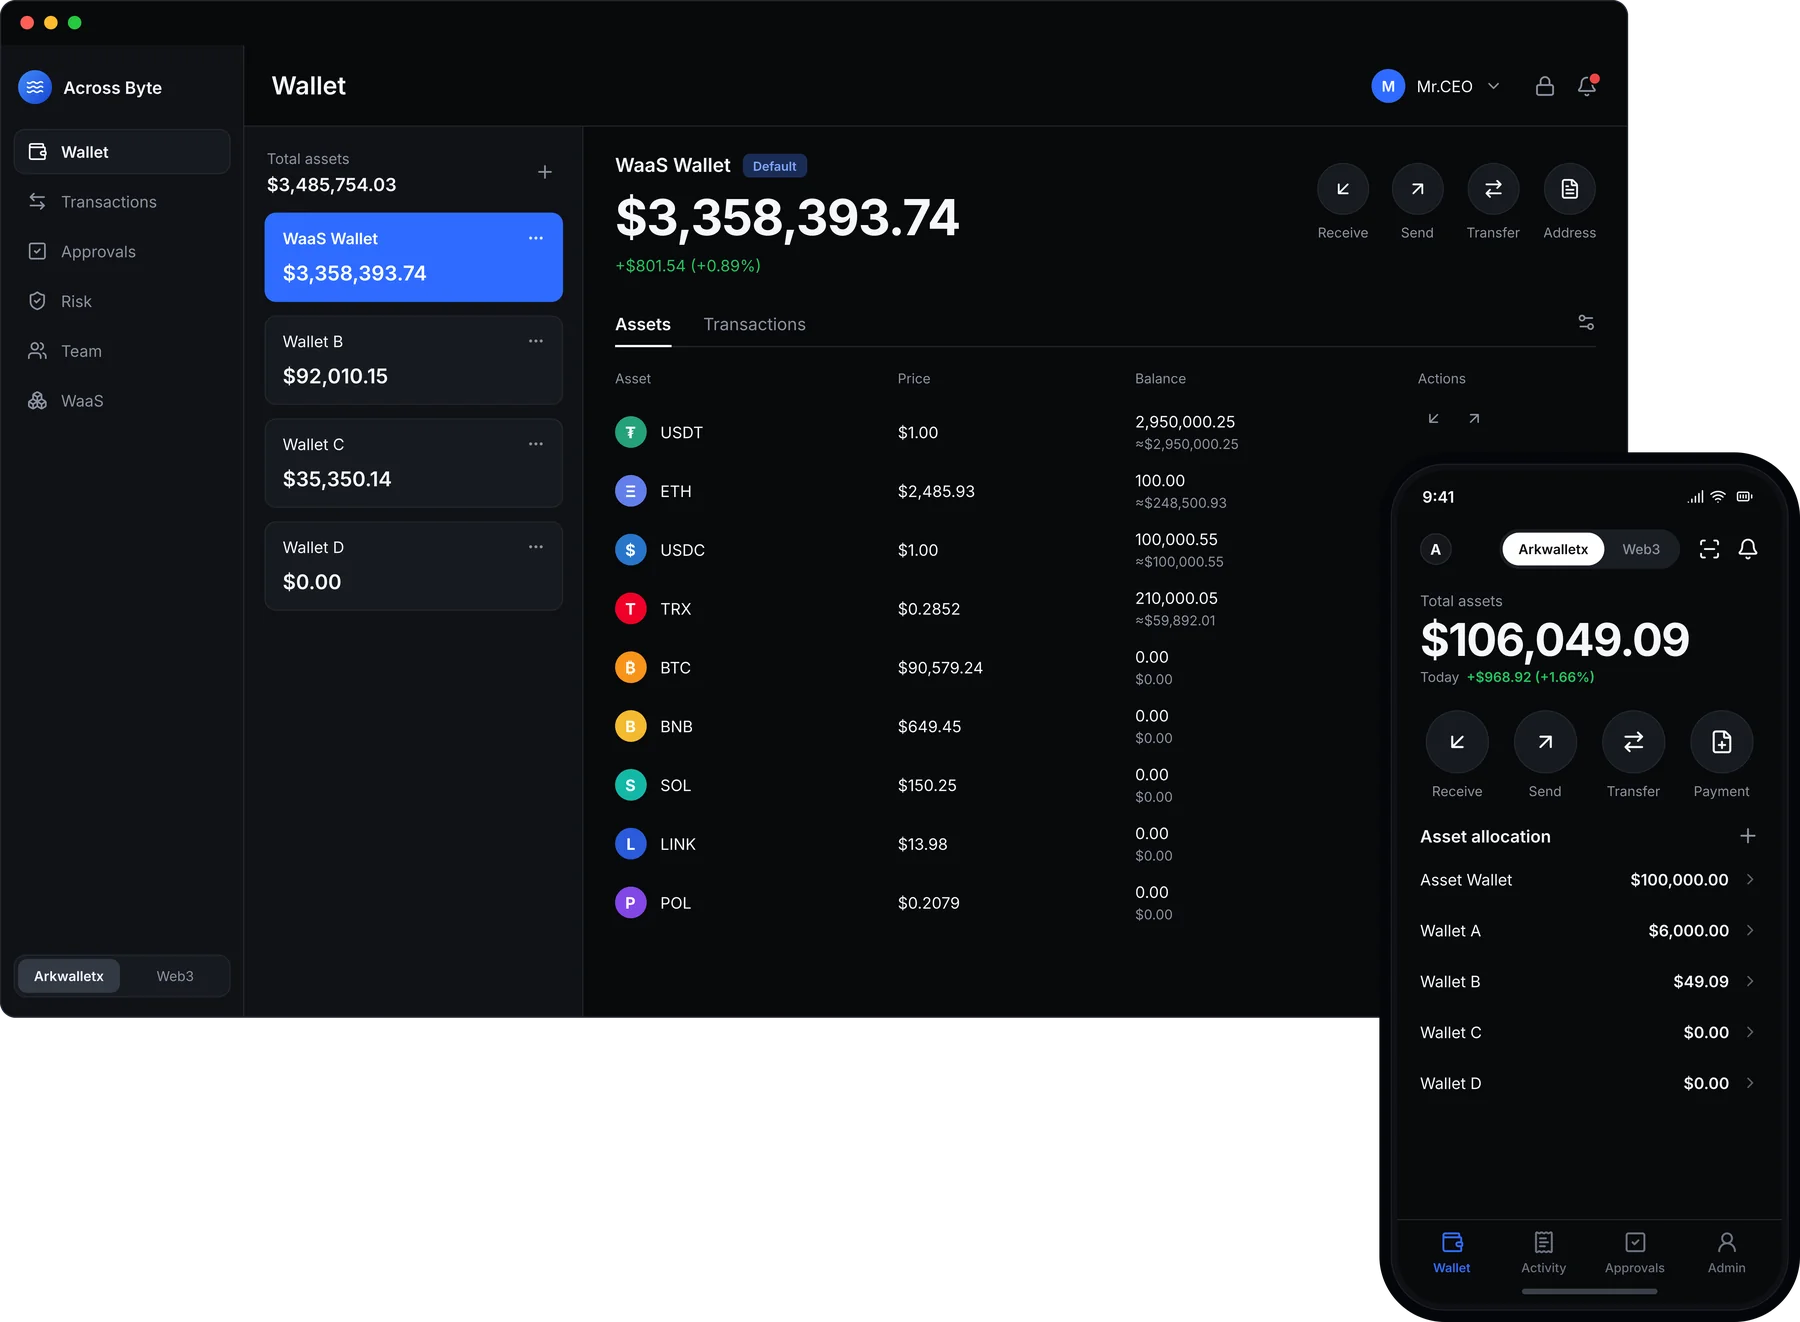Open Wallet in the desktop sidebar
Image resolution: width=1800 pixels, height=1322 pixels.
[122, 152]
